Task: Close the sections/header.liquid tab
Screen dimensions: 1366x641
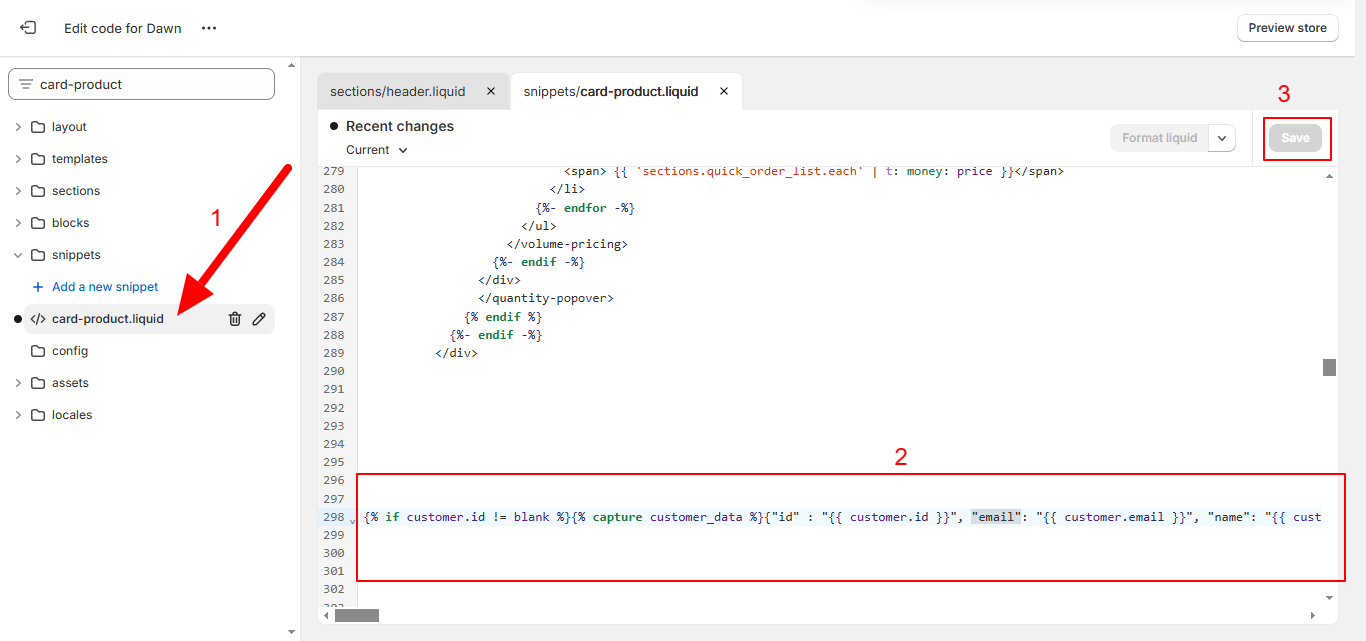Action: [490, 91]
